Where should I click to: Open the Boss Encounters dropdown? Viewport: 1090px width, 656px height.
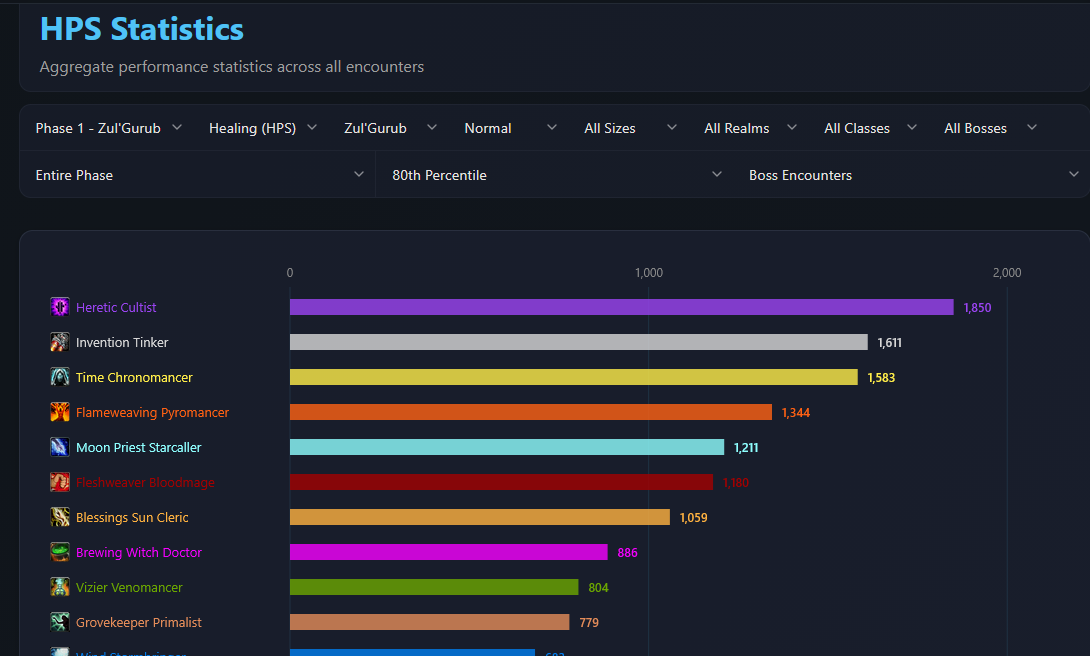pos(913,175)
